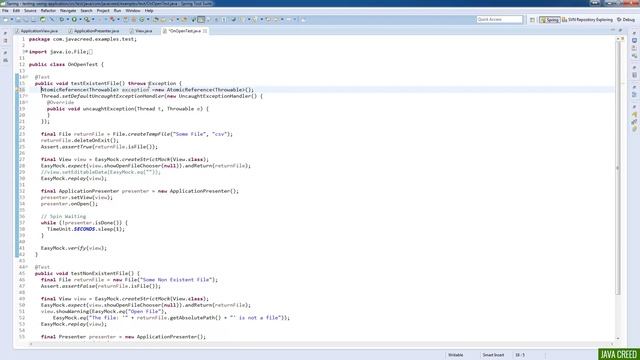This screenshot has width=640, height=360.
Task: Click the editor horizontal scrollbar
Action: (x=320, y=344)
